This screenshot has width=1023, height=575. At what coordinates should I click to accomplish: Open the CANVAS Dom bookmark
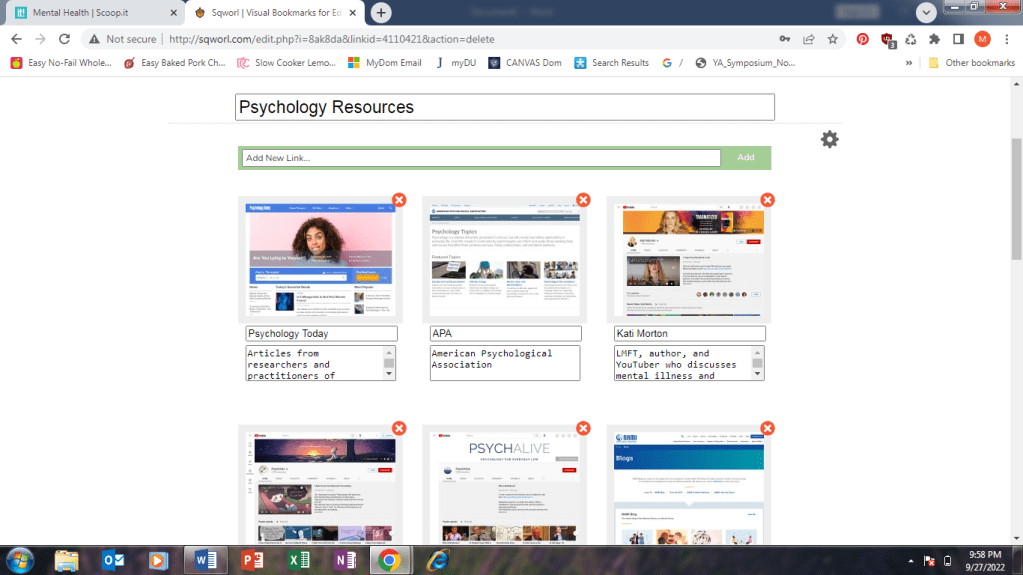click(x=525, y=63)
